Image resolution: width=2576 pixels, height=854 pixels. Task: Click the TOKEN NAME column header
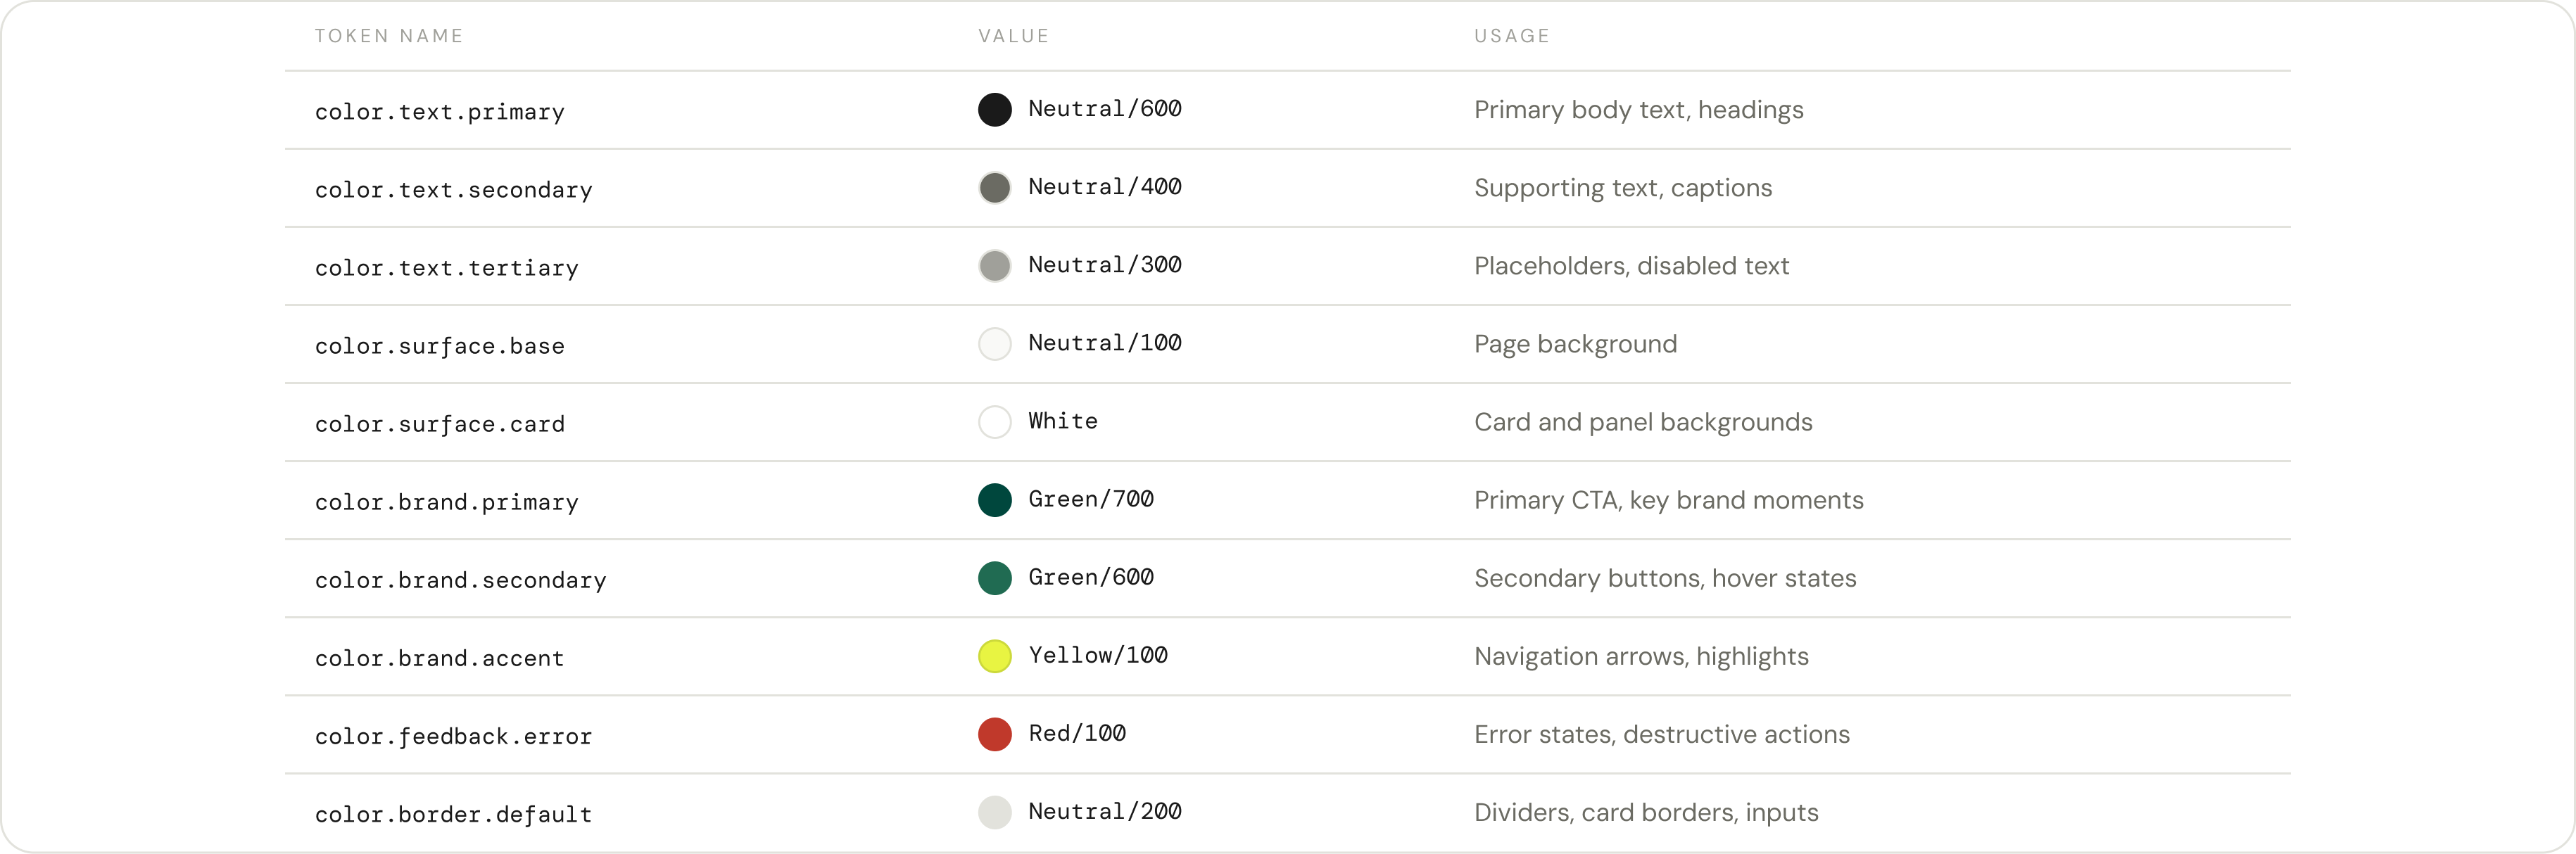(x=389, y=36)
